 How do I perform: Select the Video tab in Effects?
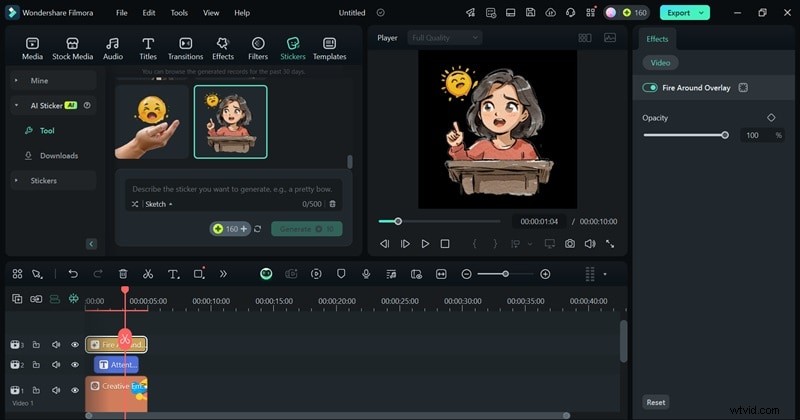[660, 63]
